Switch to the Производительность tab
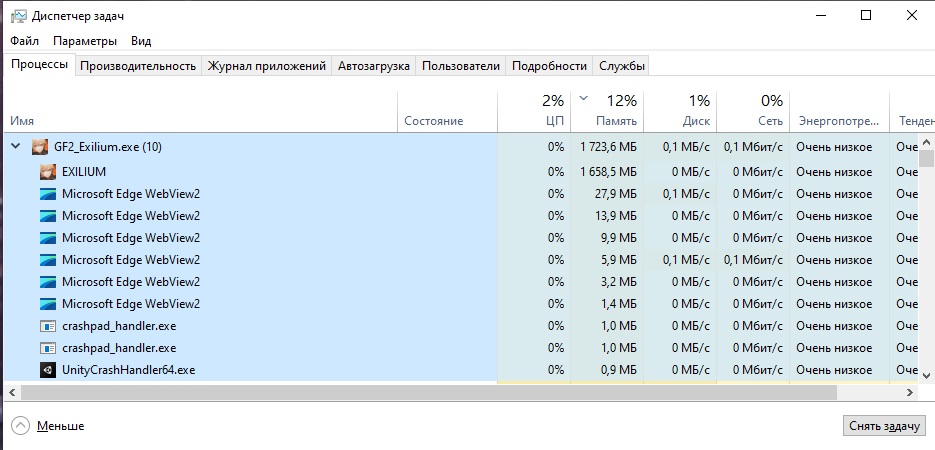This screenshot has width=935, height=450. [x=138, y=66]
